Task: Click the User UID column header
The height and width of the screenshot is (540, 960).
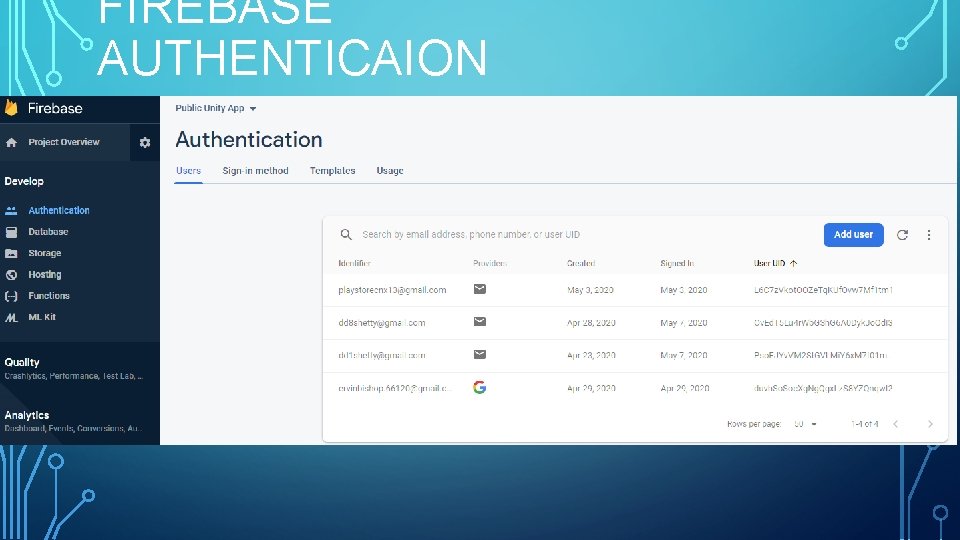Action: 770,263
